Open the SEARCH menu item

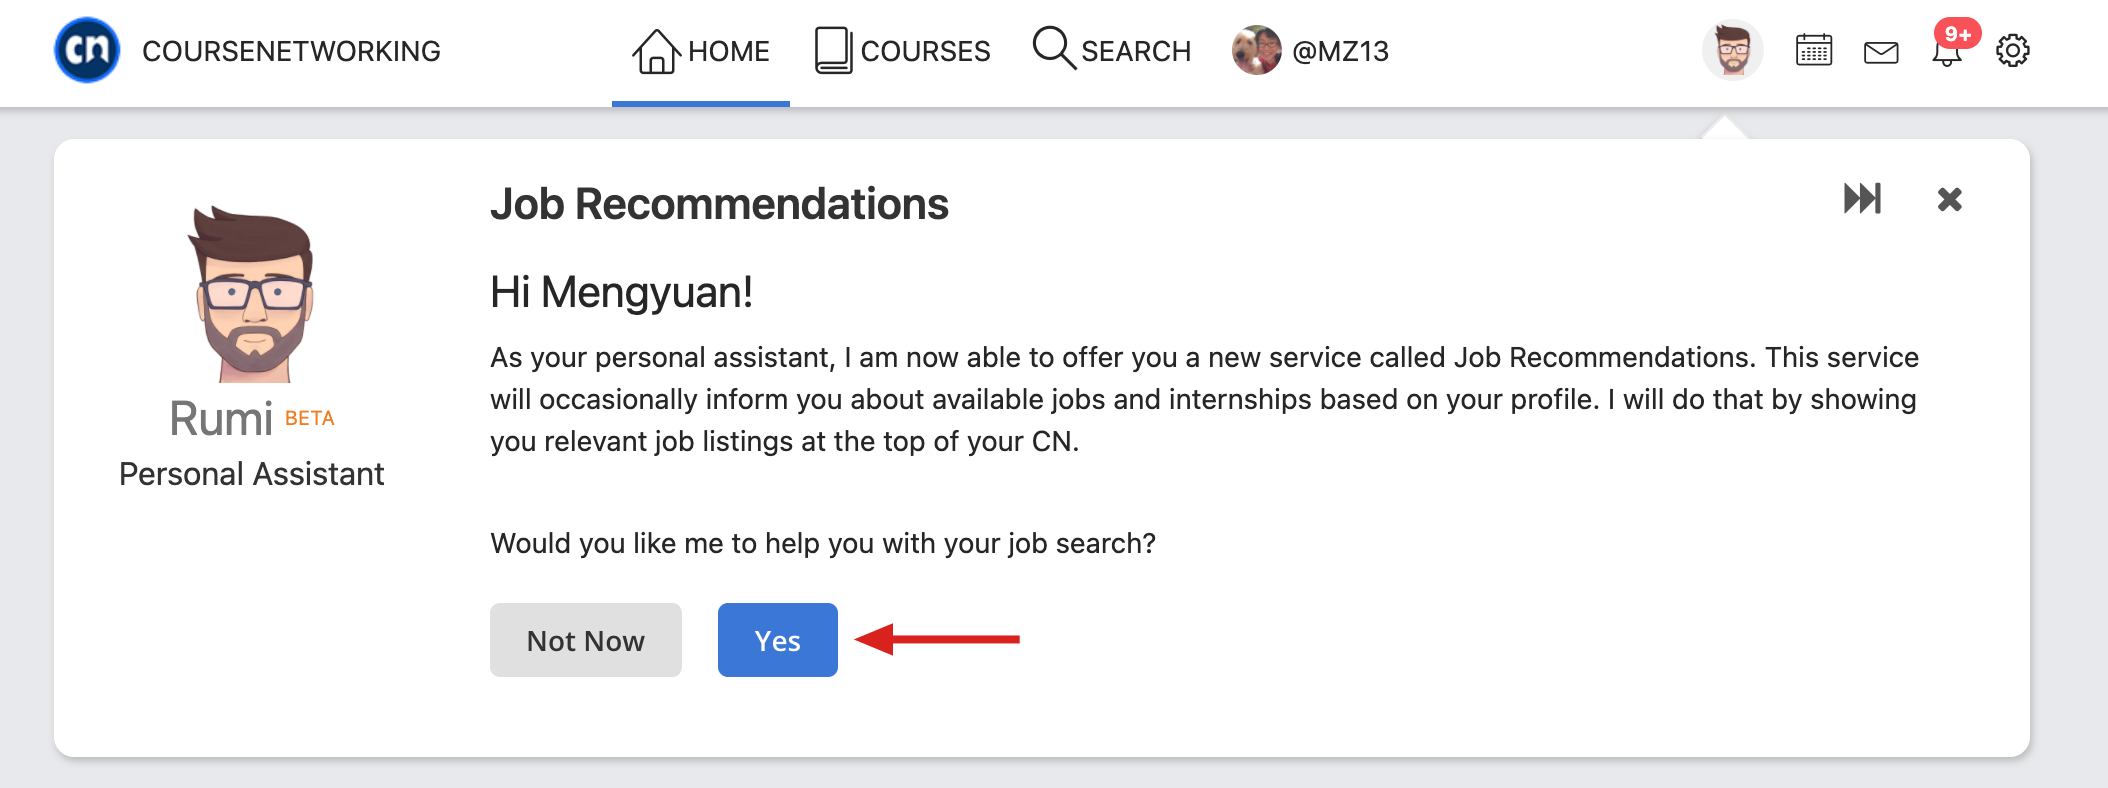pos(1112,51)
